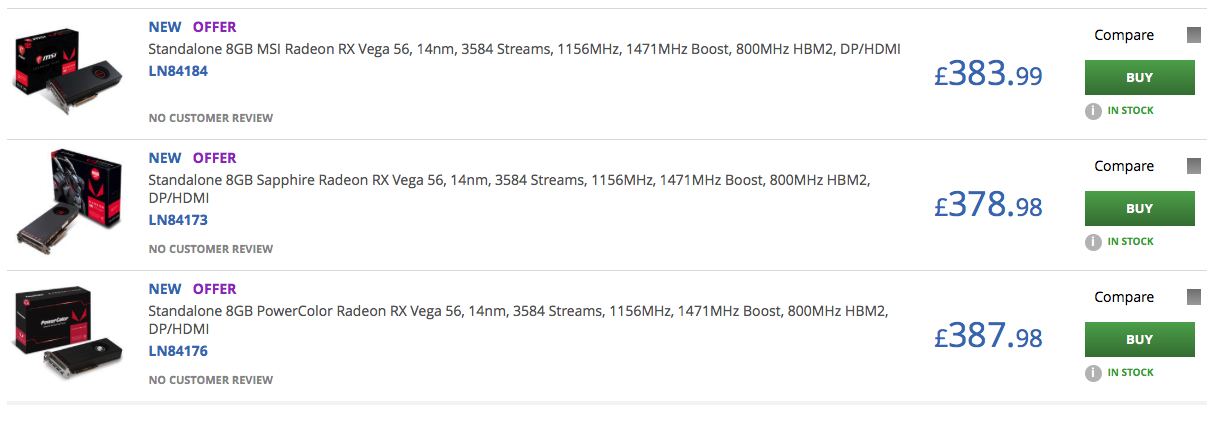The height and width of the screenshot is (425, 1224).
Task: Click the info icon beside PowerColor stock status
Action: [x=1093, y=373]
